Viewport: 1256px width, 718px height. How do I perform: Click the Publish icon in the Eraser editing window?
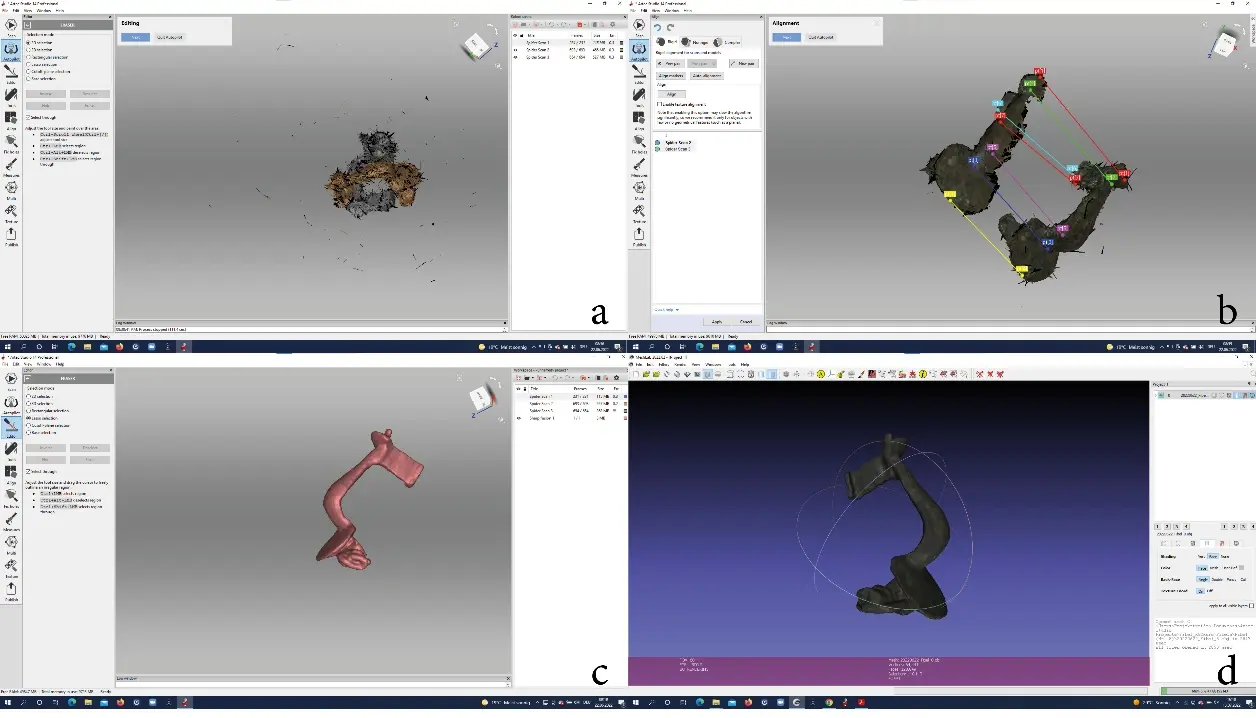[x=11, y=236]
